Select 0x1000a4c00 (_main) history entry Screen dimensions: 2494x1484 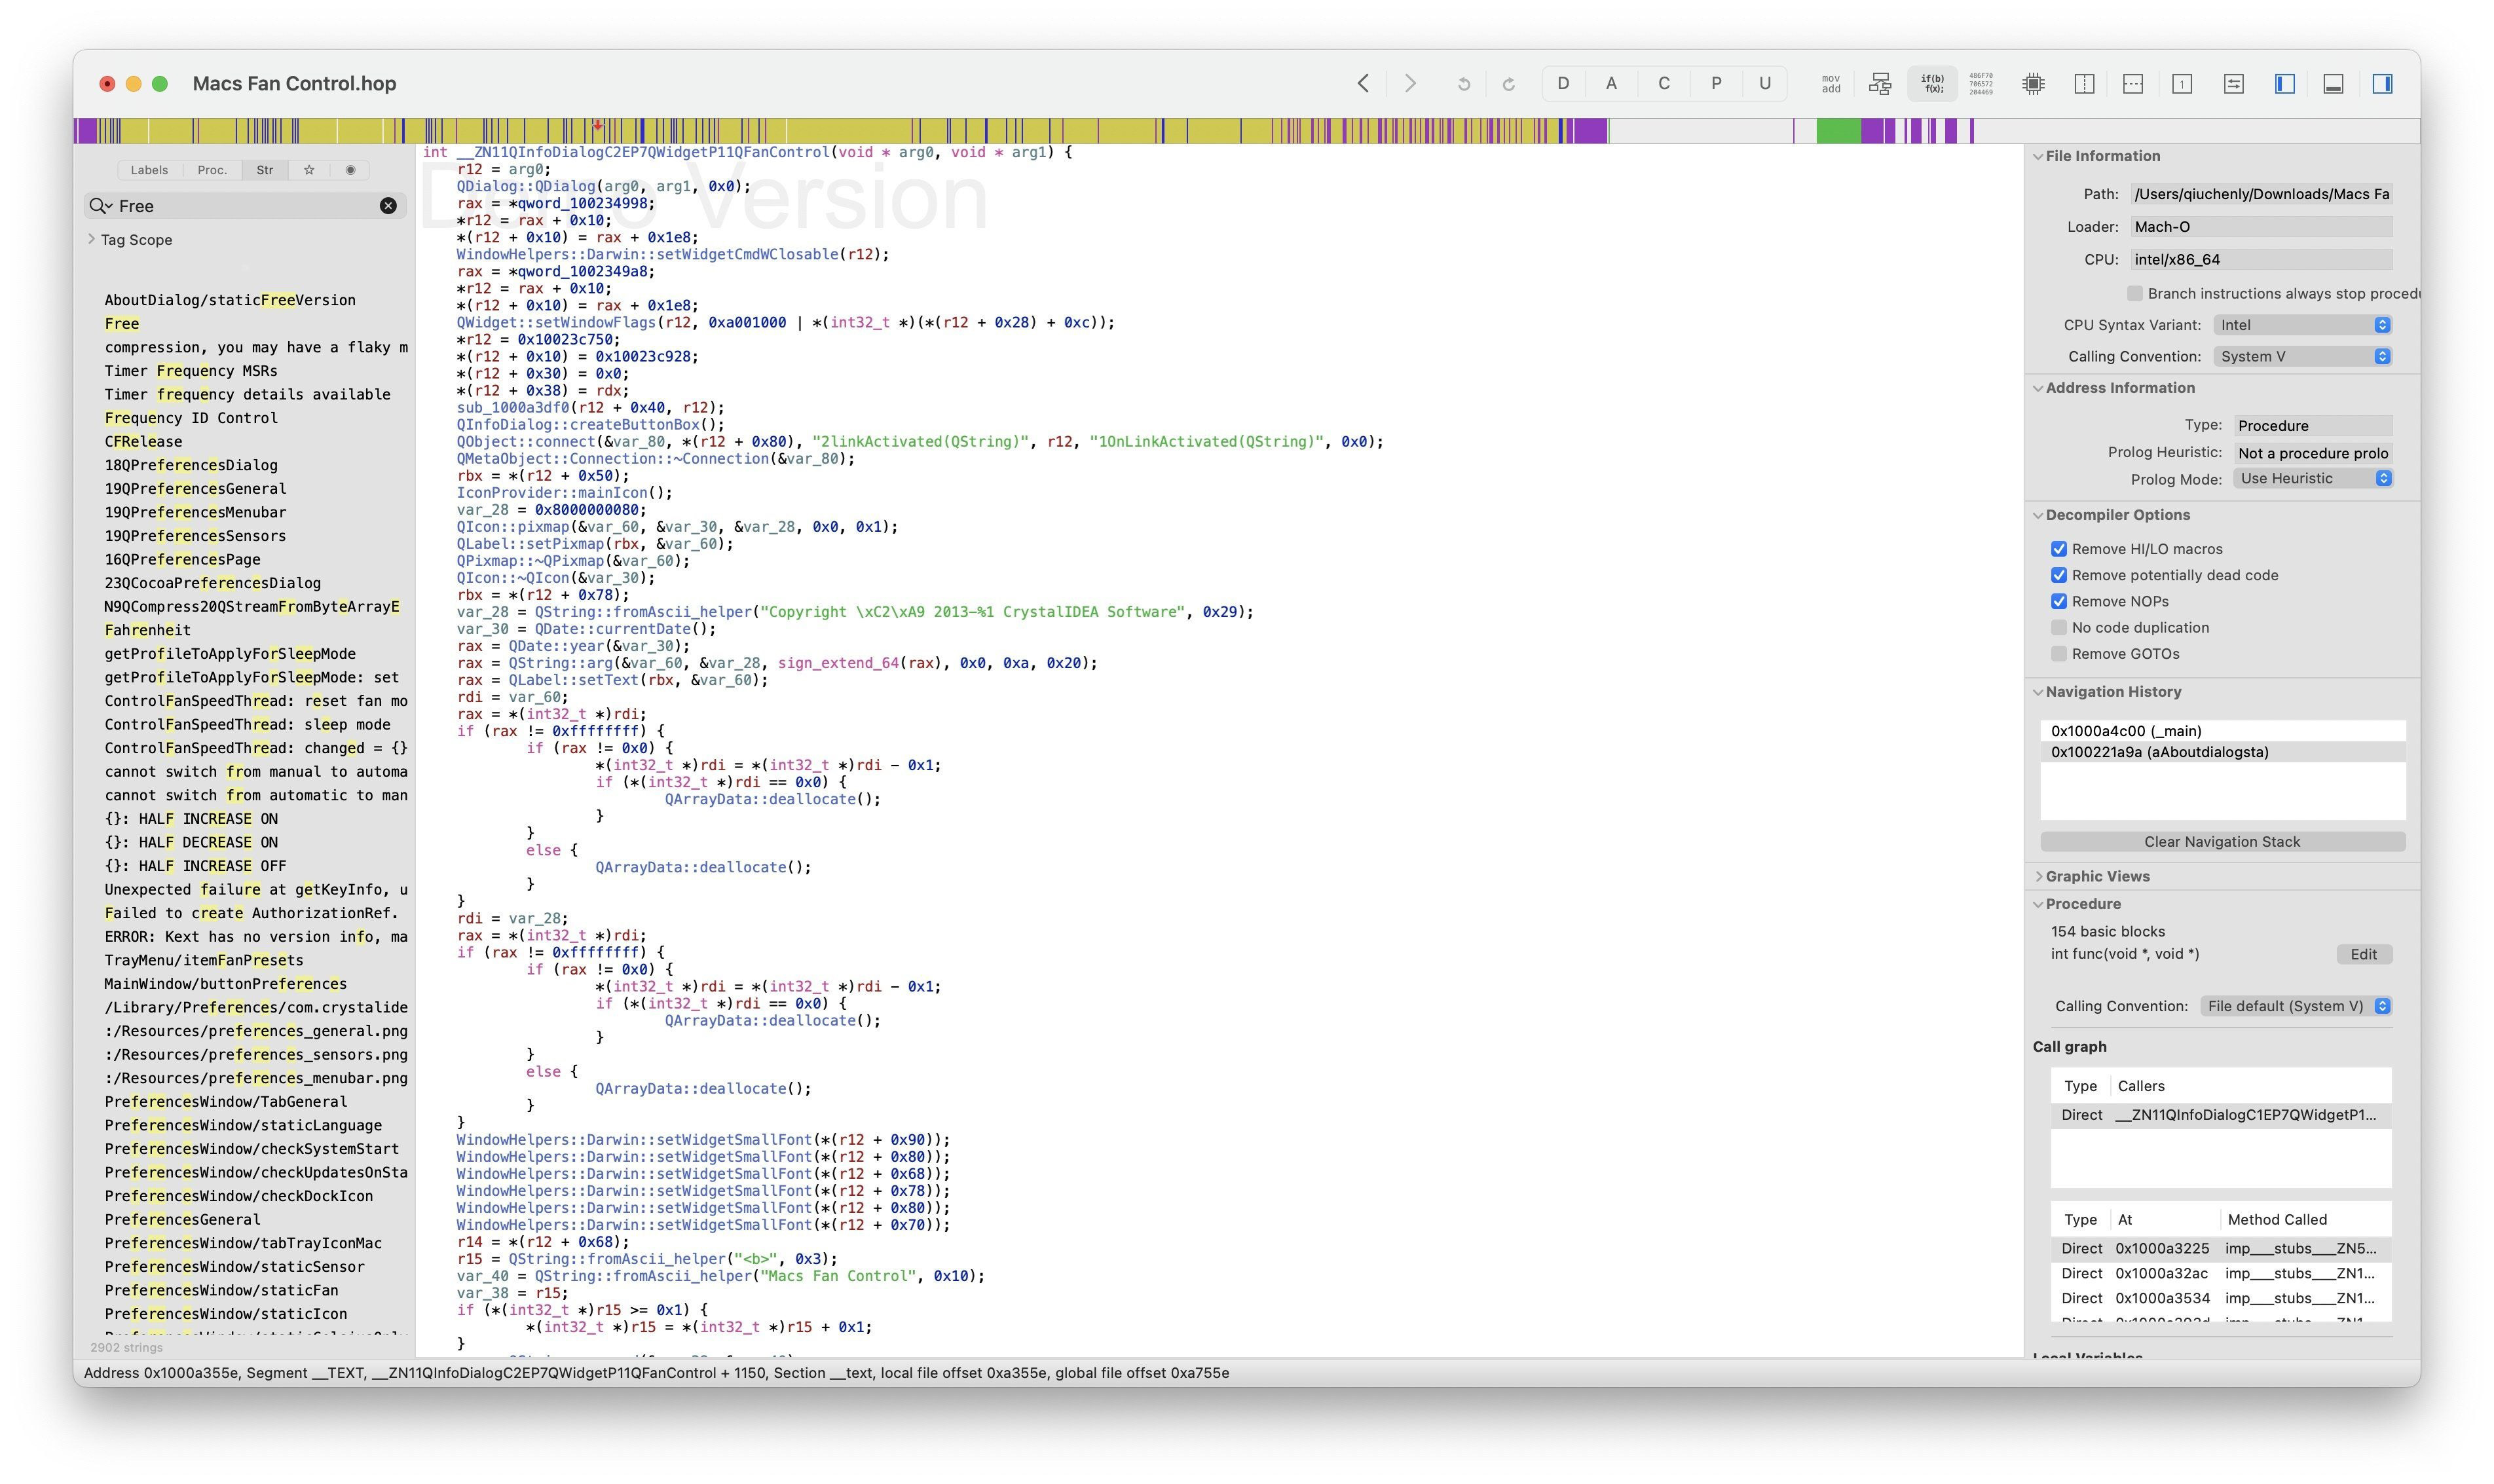(2222, 731)
